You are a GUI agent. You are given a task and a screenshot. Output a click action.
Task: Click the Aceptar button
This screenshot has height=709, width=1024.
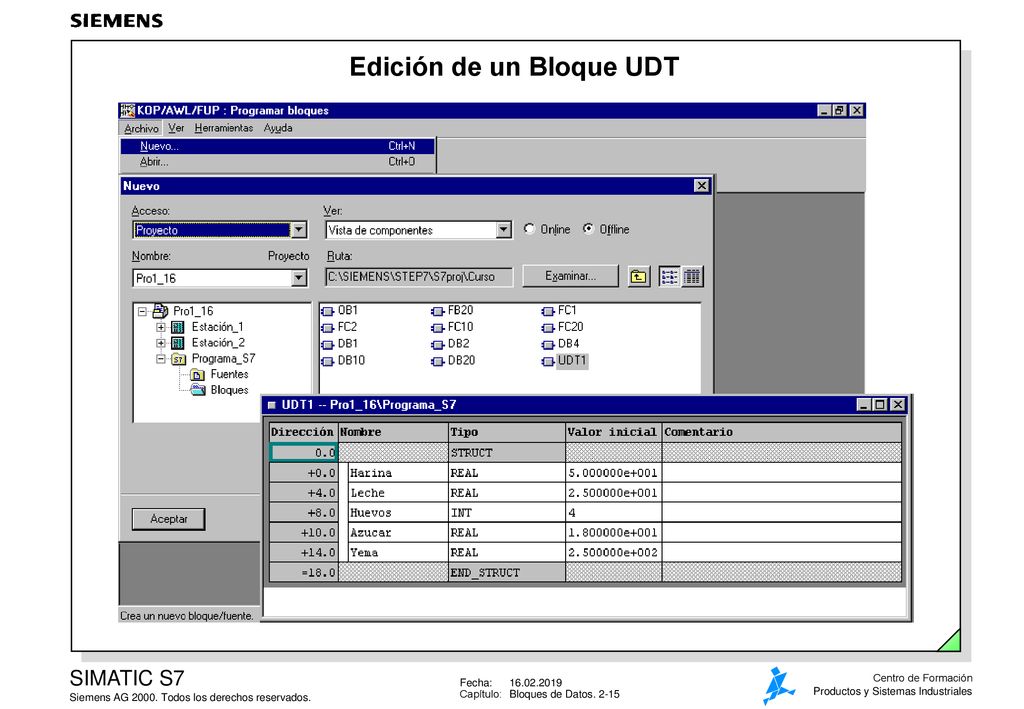coord(168,519)
